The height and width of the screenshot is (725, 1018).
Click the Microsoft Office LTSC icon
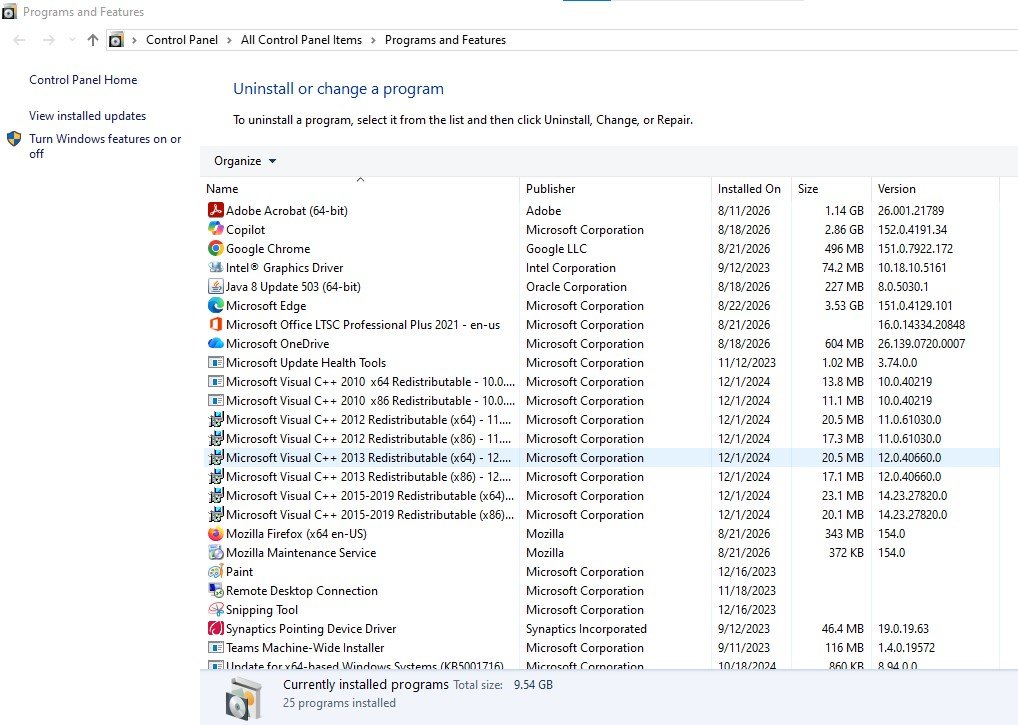coord(216,324)
